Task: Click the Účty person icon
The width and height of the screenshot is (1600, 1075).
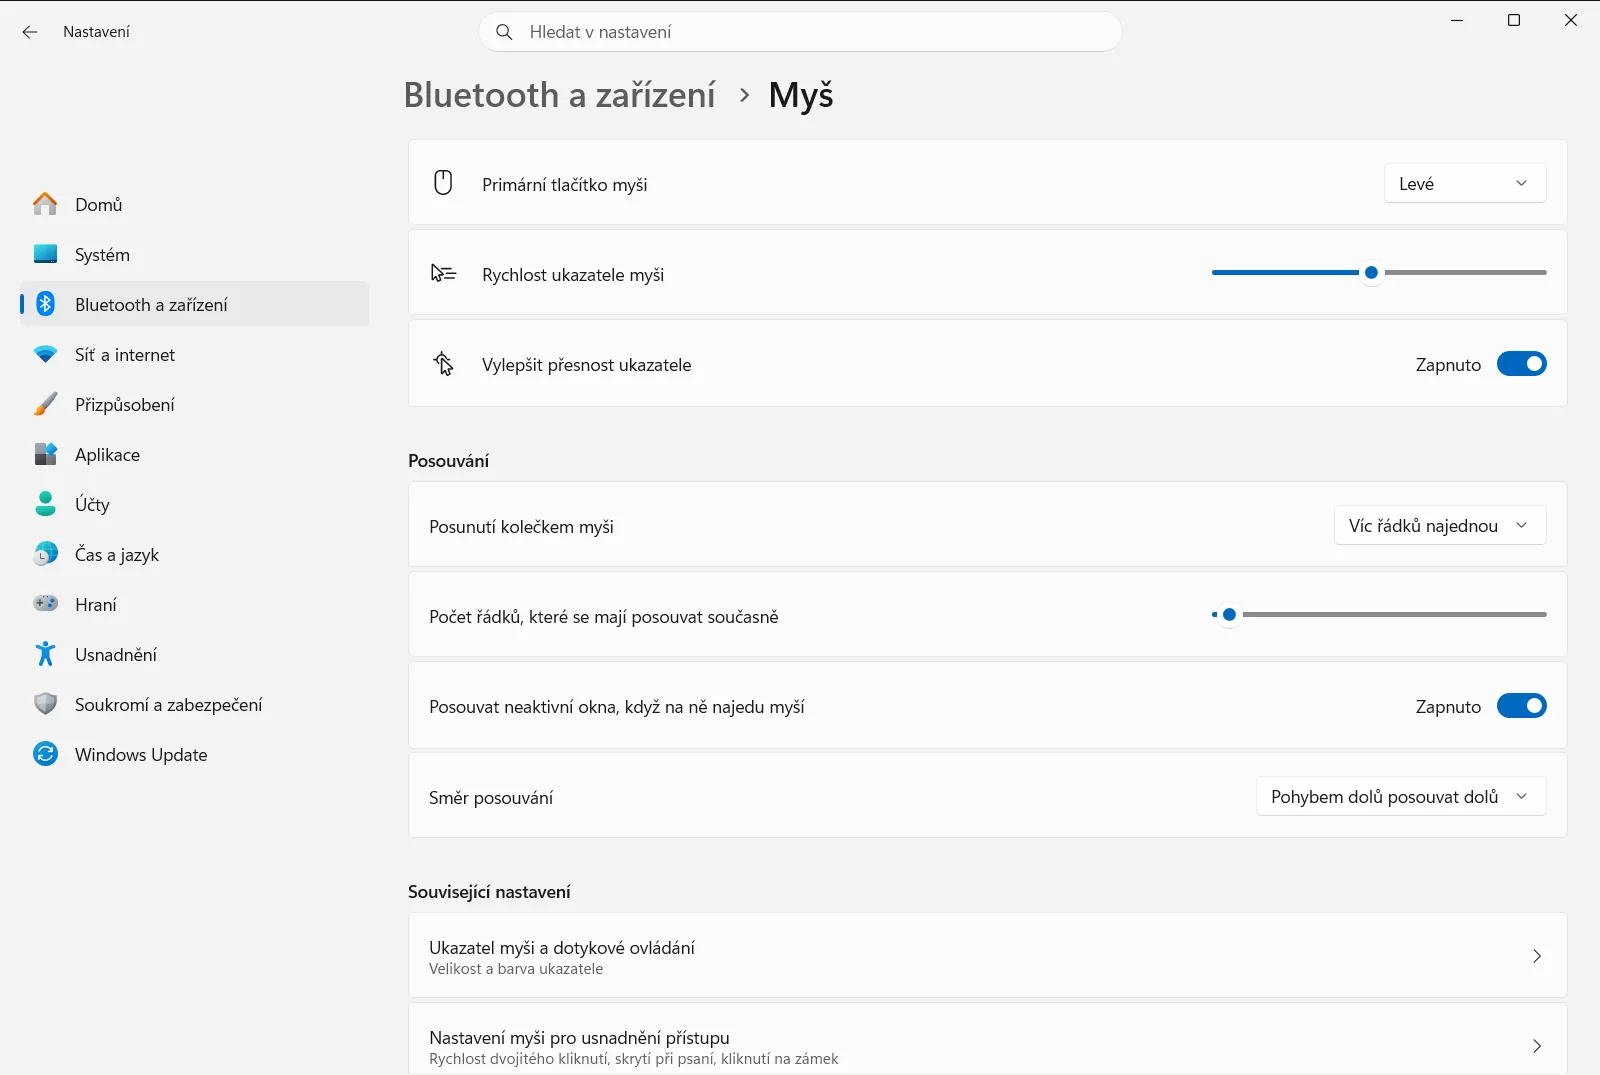Action: tap(45, 504)
